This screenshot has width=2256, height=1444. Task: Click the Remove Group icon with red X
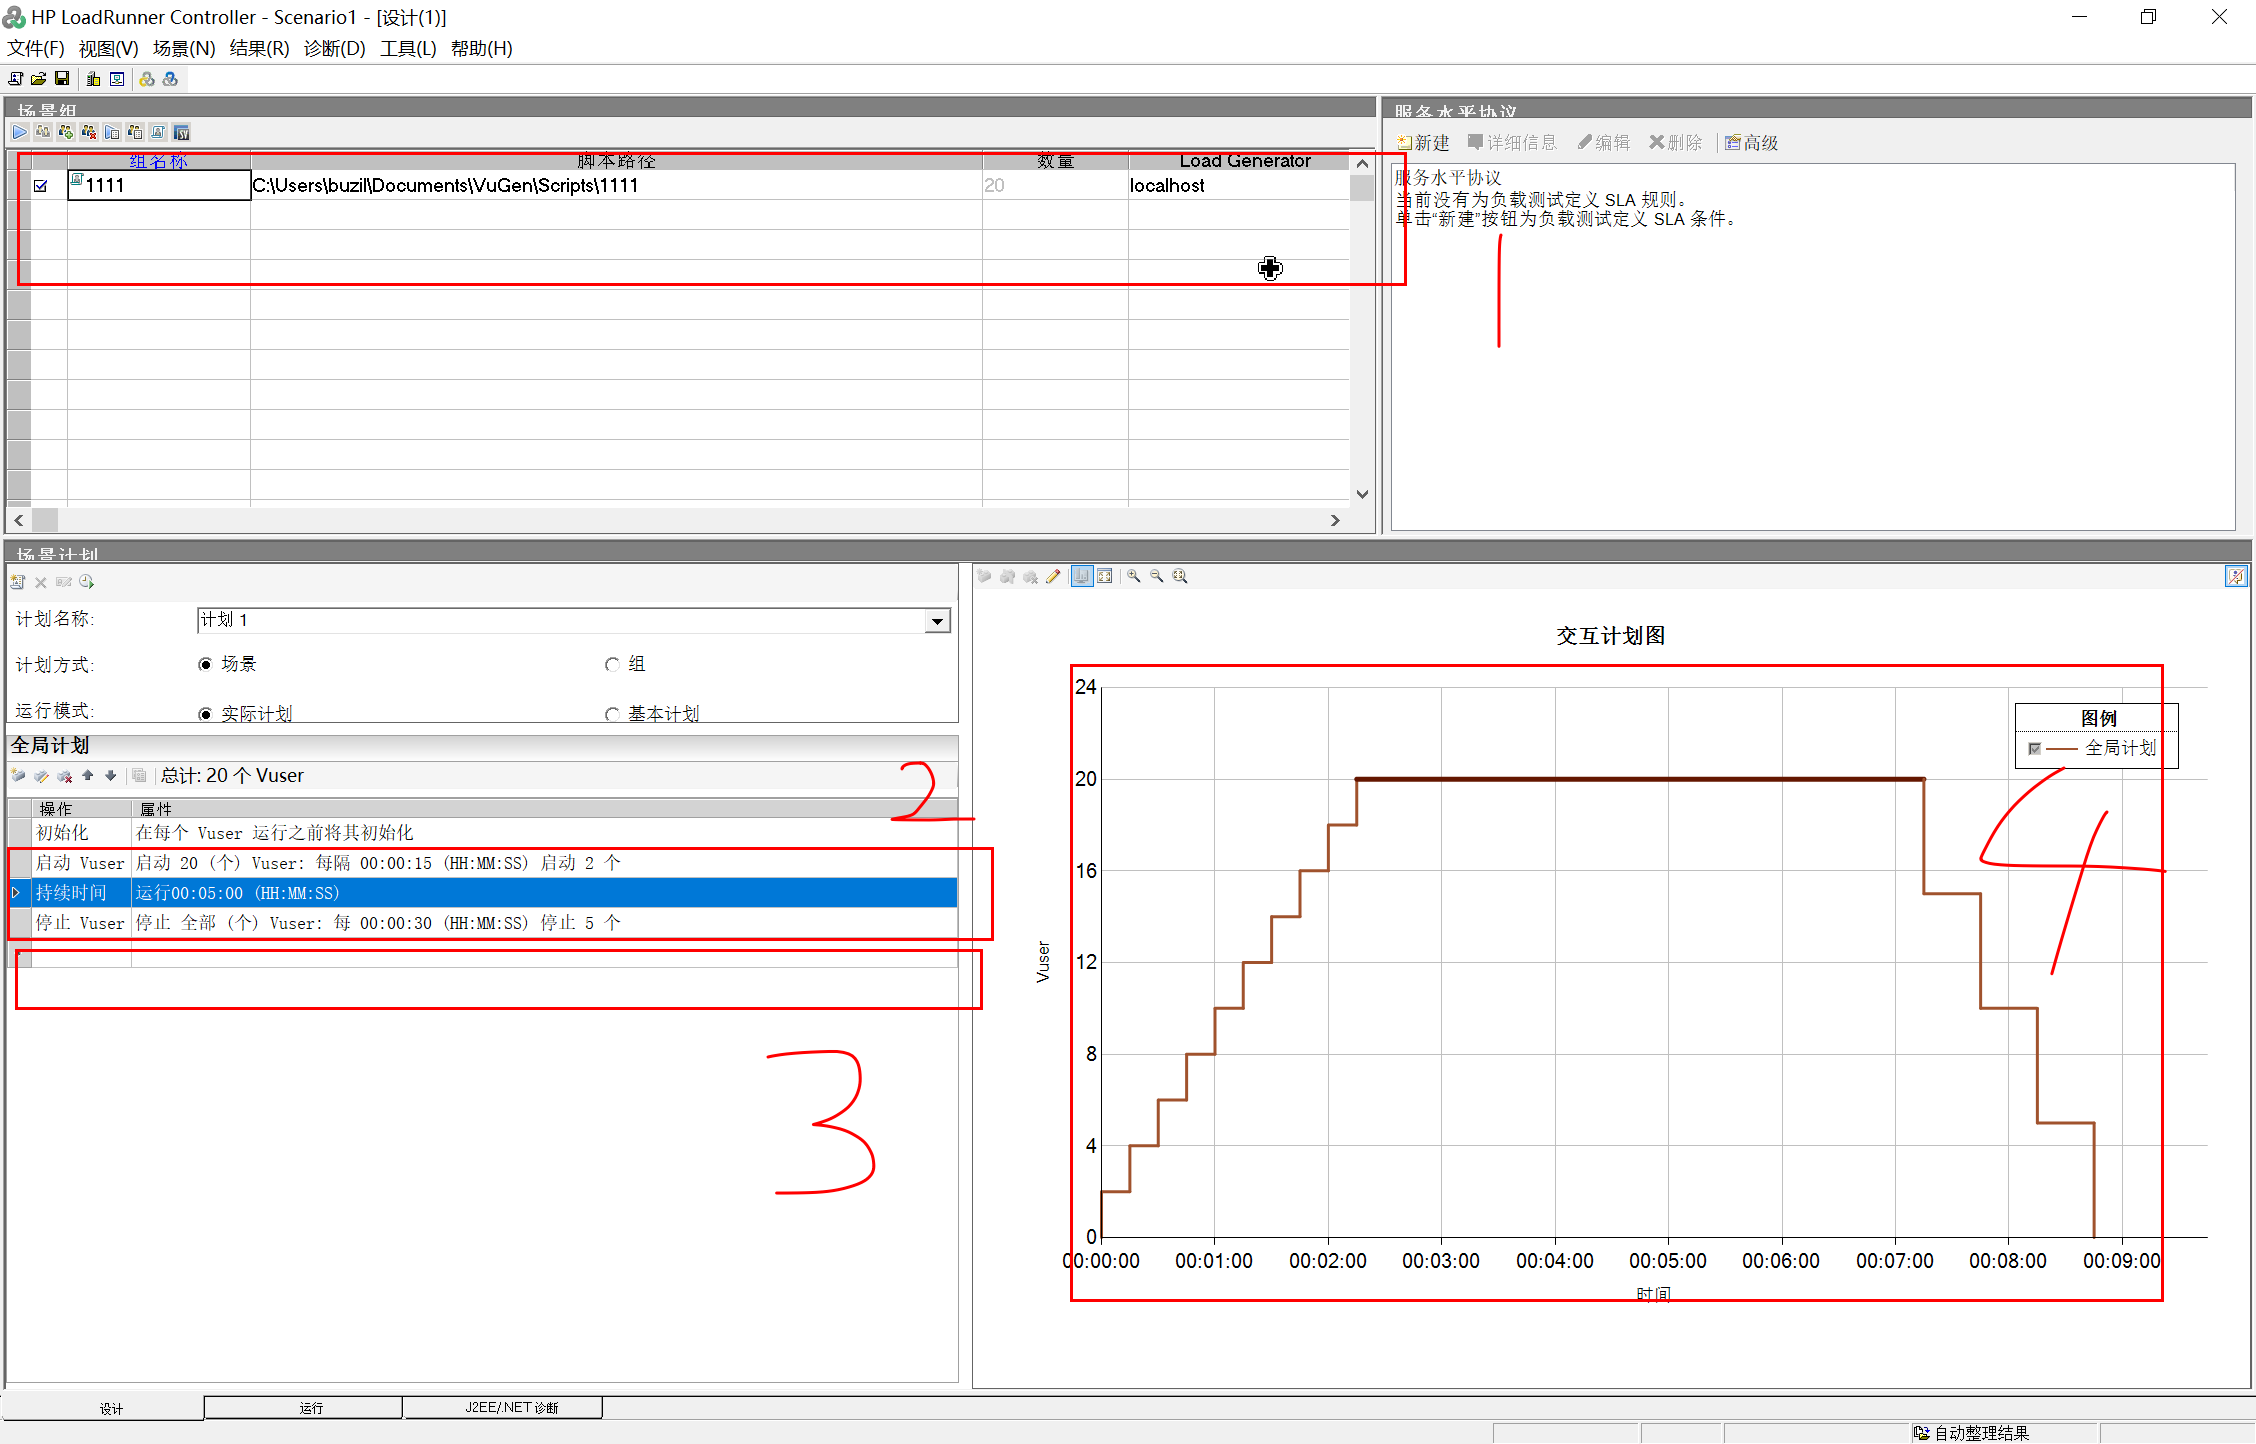89,132
